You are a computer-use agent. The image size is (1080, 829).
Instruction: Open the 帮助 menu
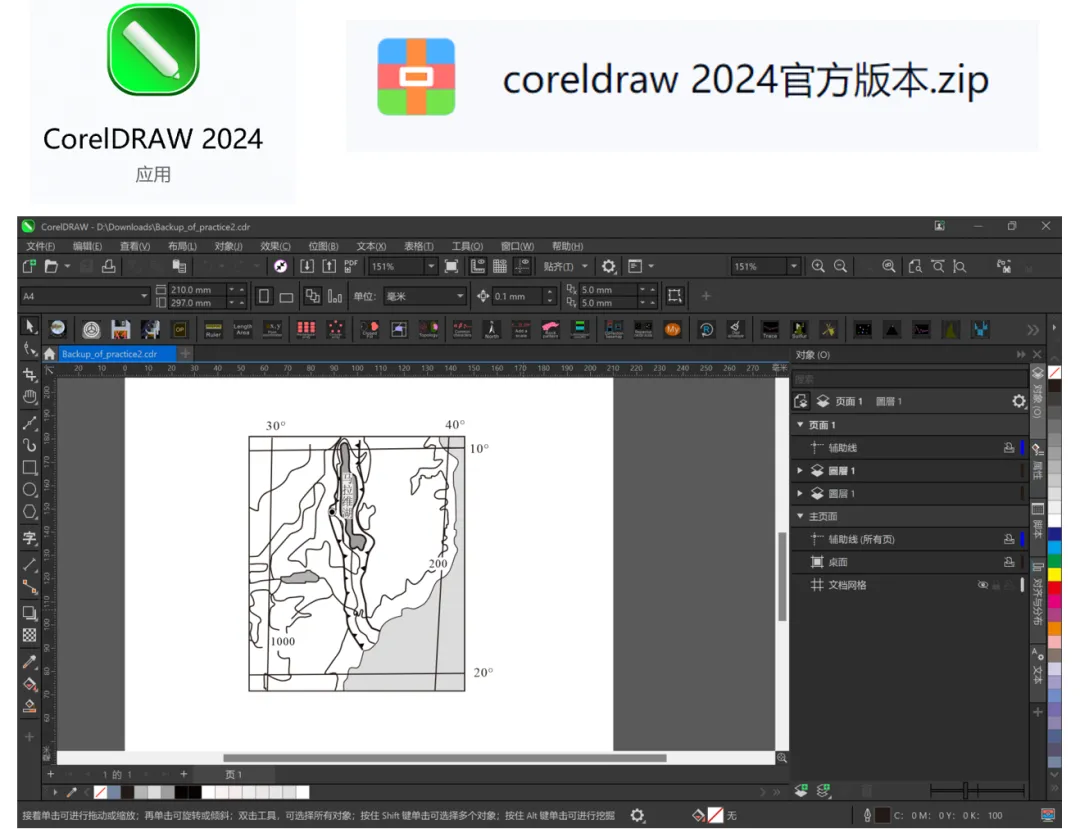pyautogui.click(x=567, y=246)
